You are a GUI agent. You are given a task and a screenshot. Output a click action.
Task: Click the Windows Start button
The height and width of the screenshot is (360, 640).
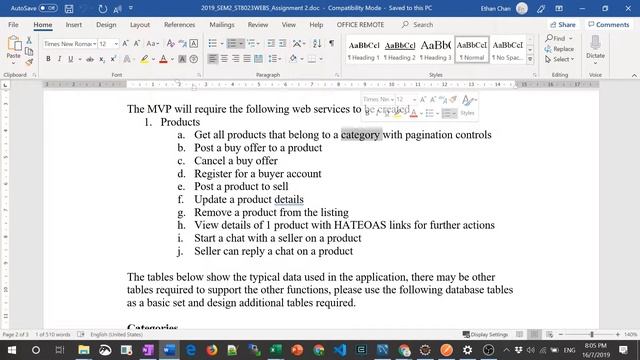(x=11, y=350)
